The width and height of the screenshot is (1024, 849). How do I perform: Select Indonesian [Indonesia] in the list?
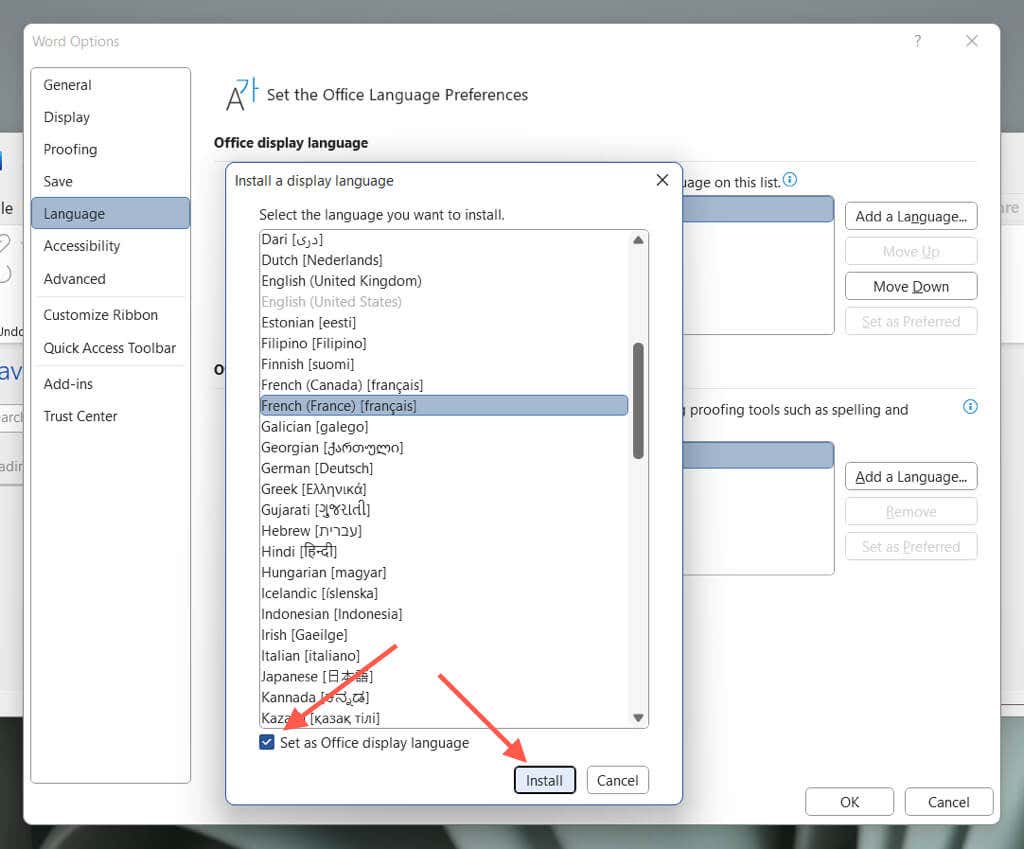[x=444, y=615]
